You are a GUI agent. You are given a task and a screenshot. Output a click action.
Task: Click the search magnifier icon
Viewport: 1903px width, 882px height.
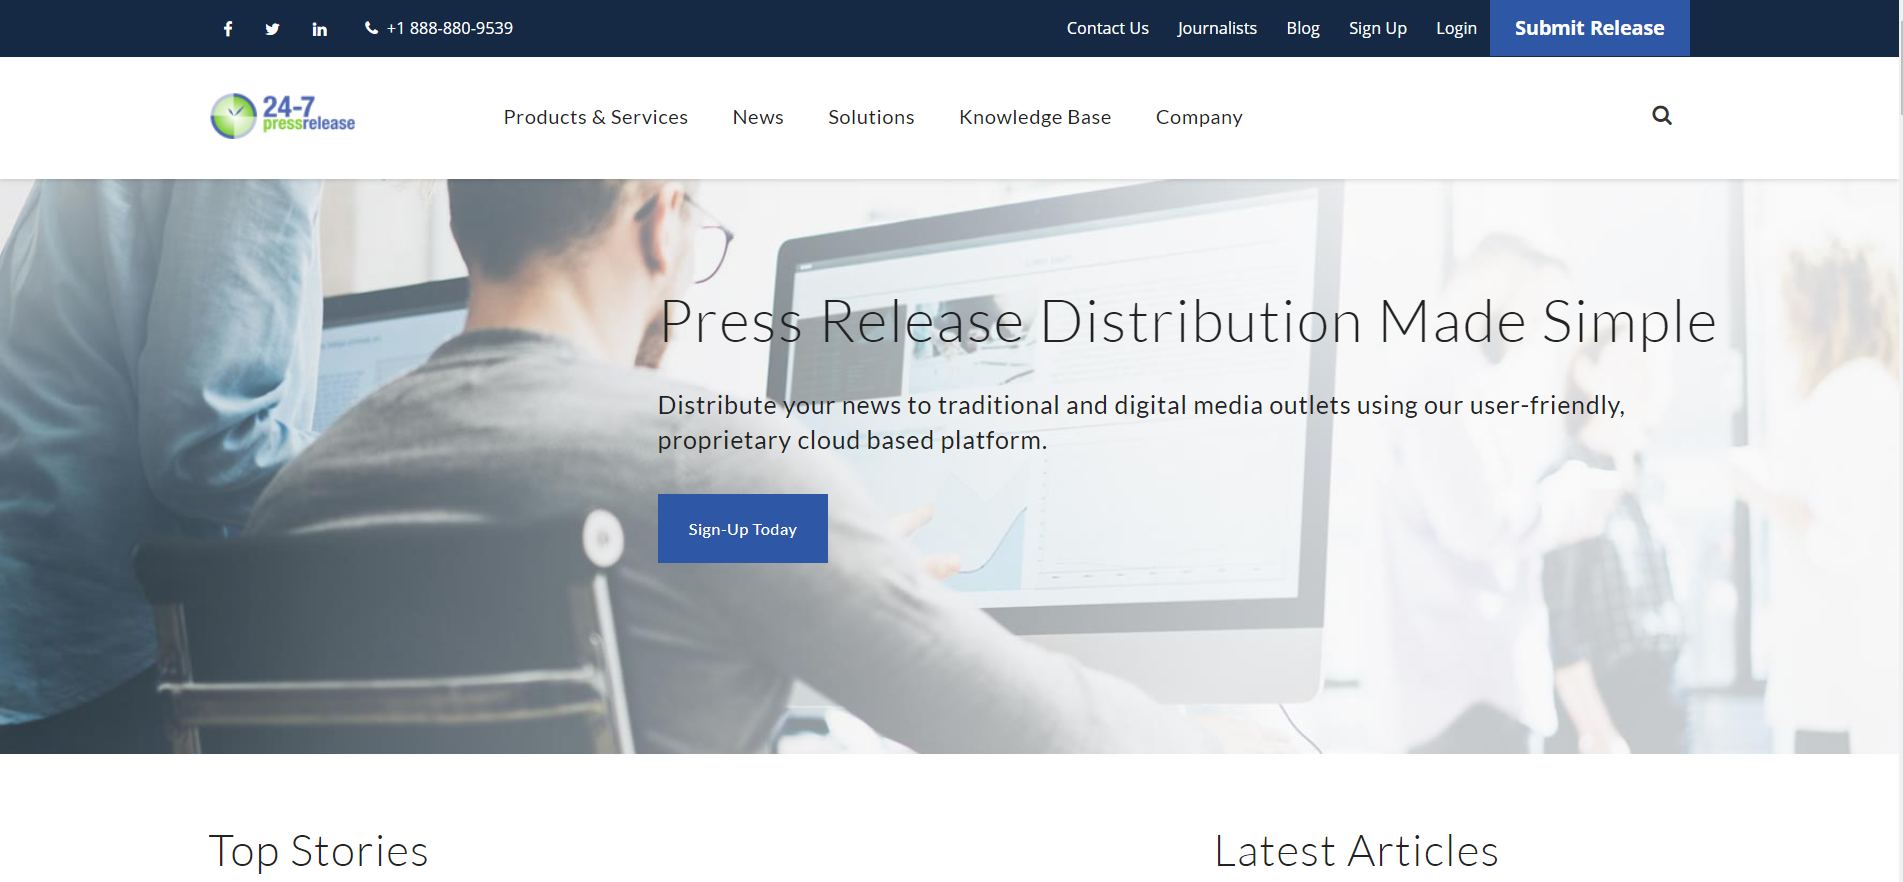(x=1661, y=116)
